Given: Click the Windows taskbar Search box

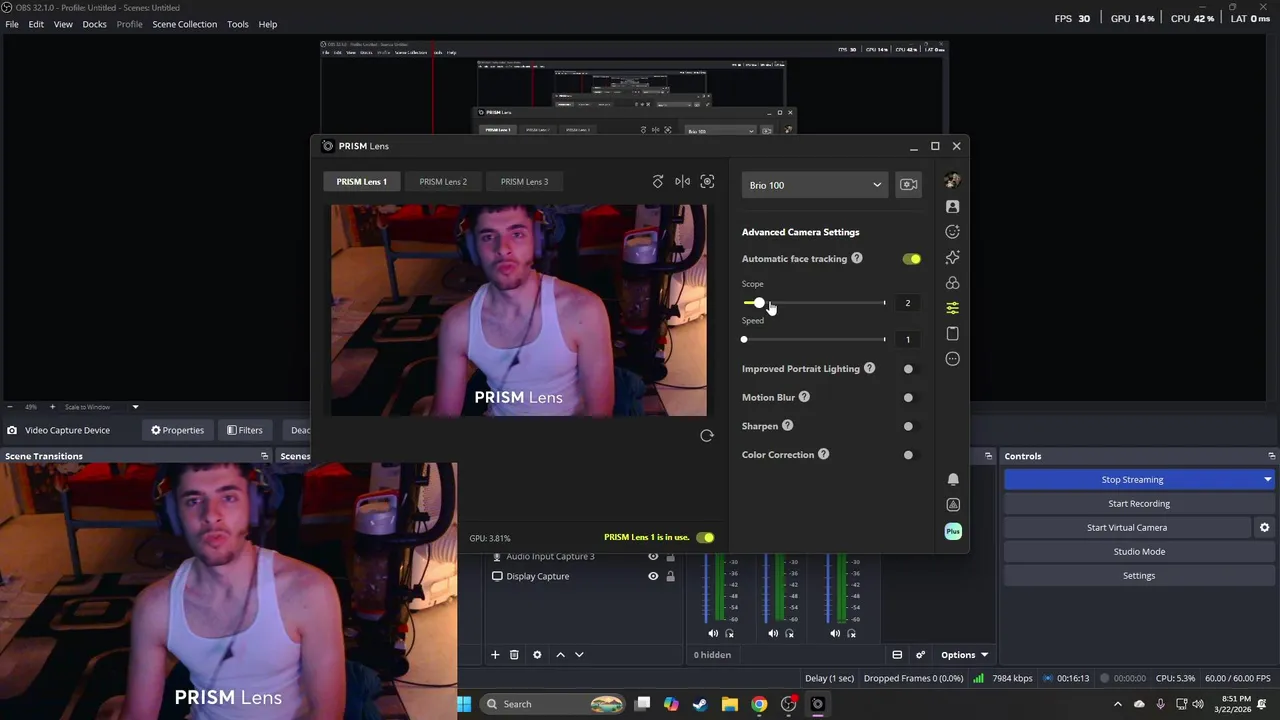Looking at the screenshot, I should click(554, 704).
